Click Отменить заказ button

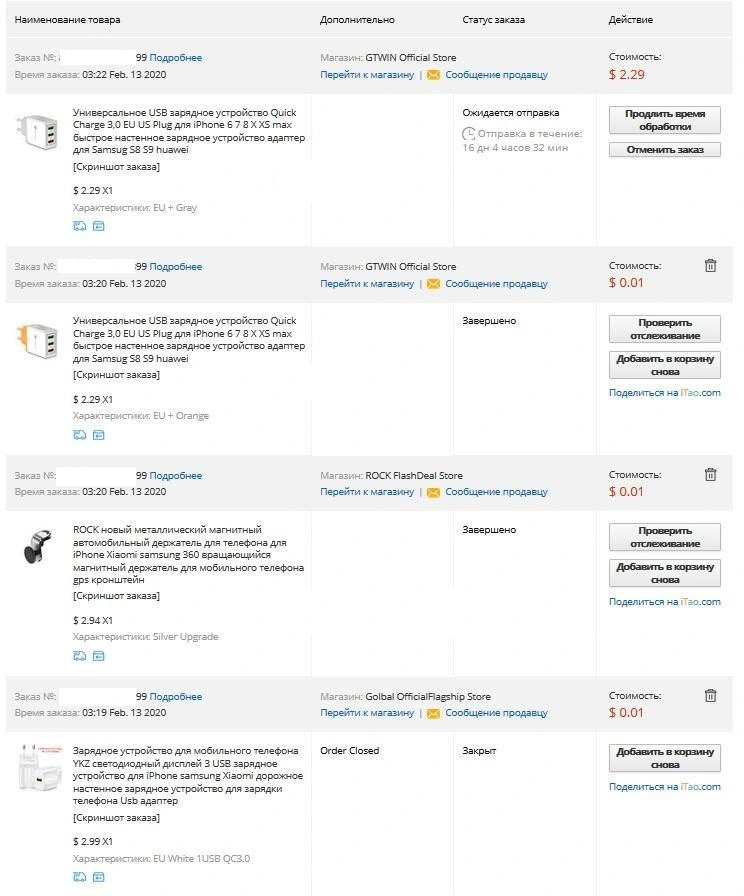click(x=665, y=150)
